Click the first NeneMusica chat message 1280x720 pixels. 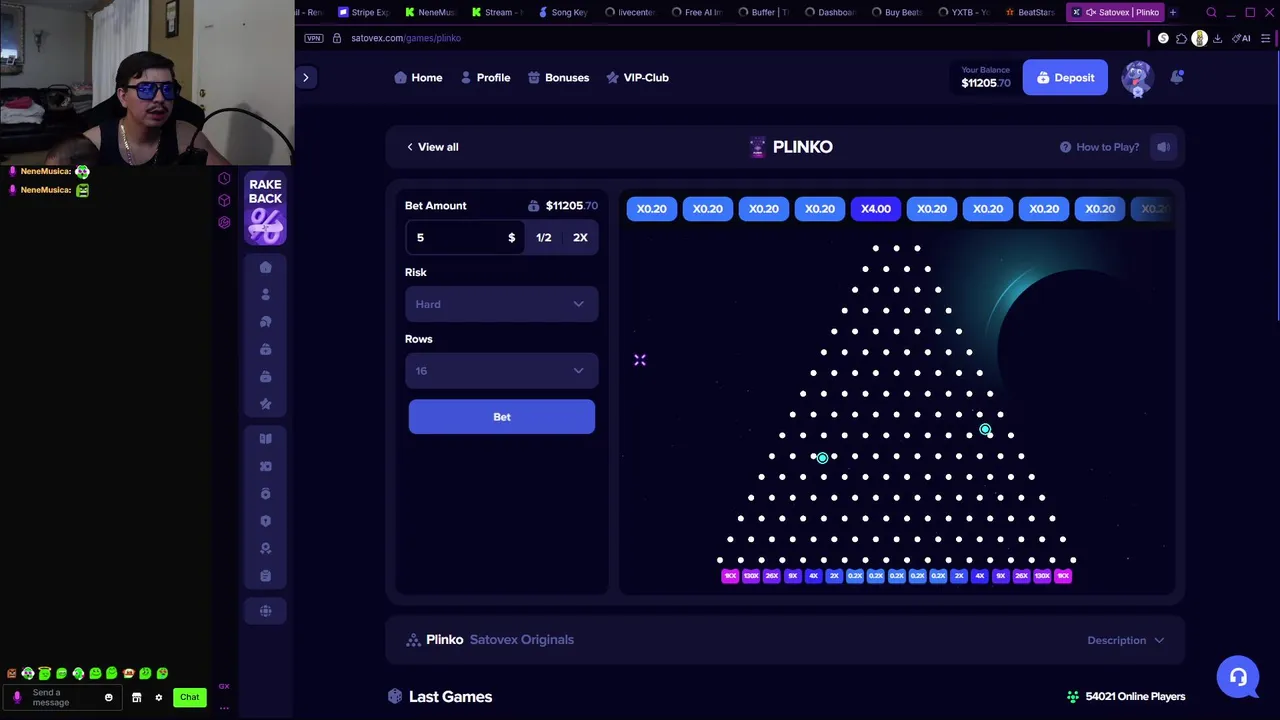[50, 171]
